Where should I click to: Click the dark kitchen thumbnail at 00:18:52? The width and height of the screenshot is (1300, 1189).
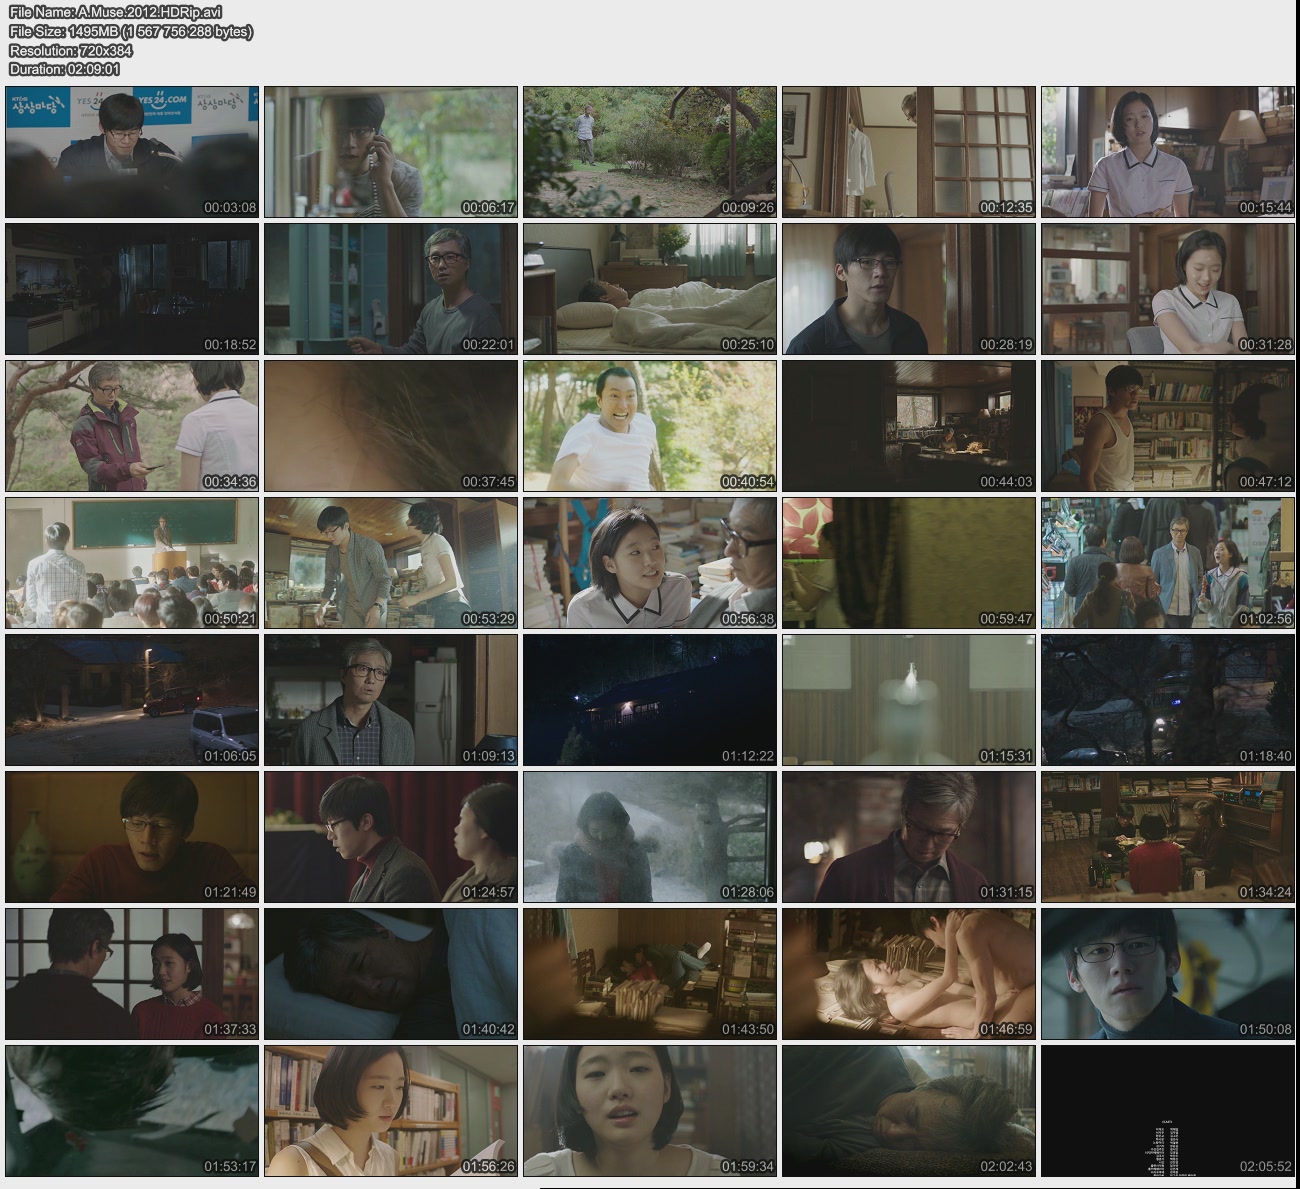pos(132,289)
